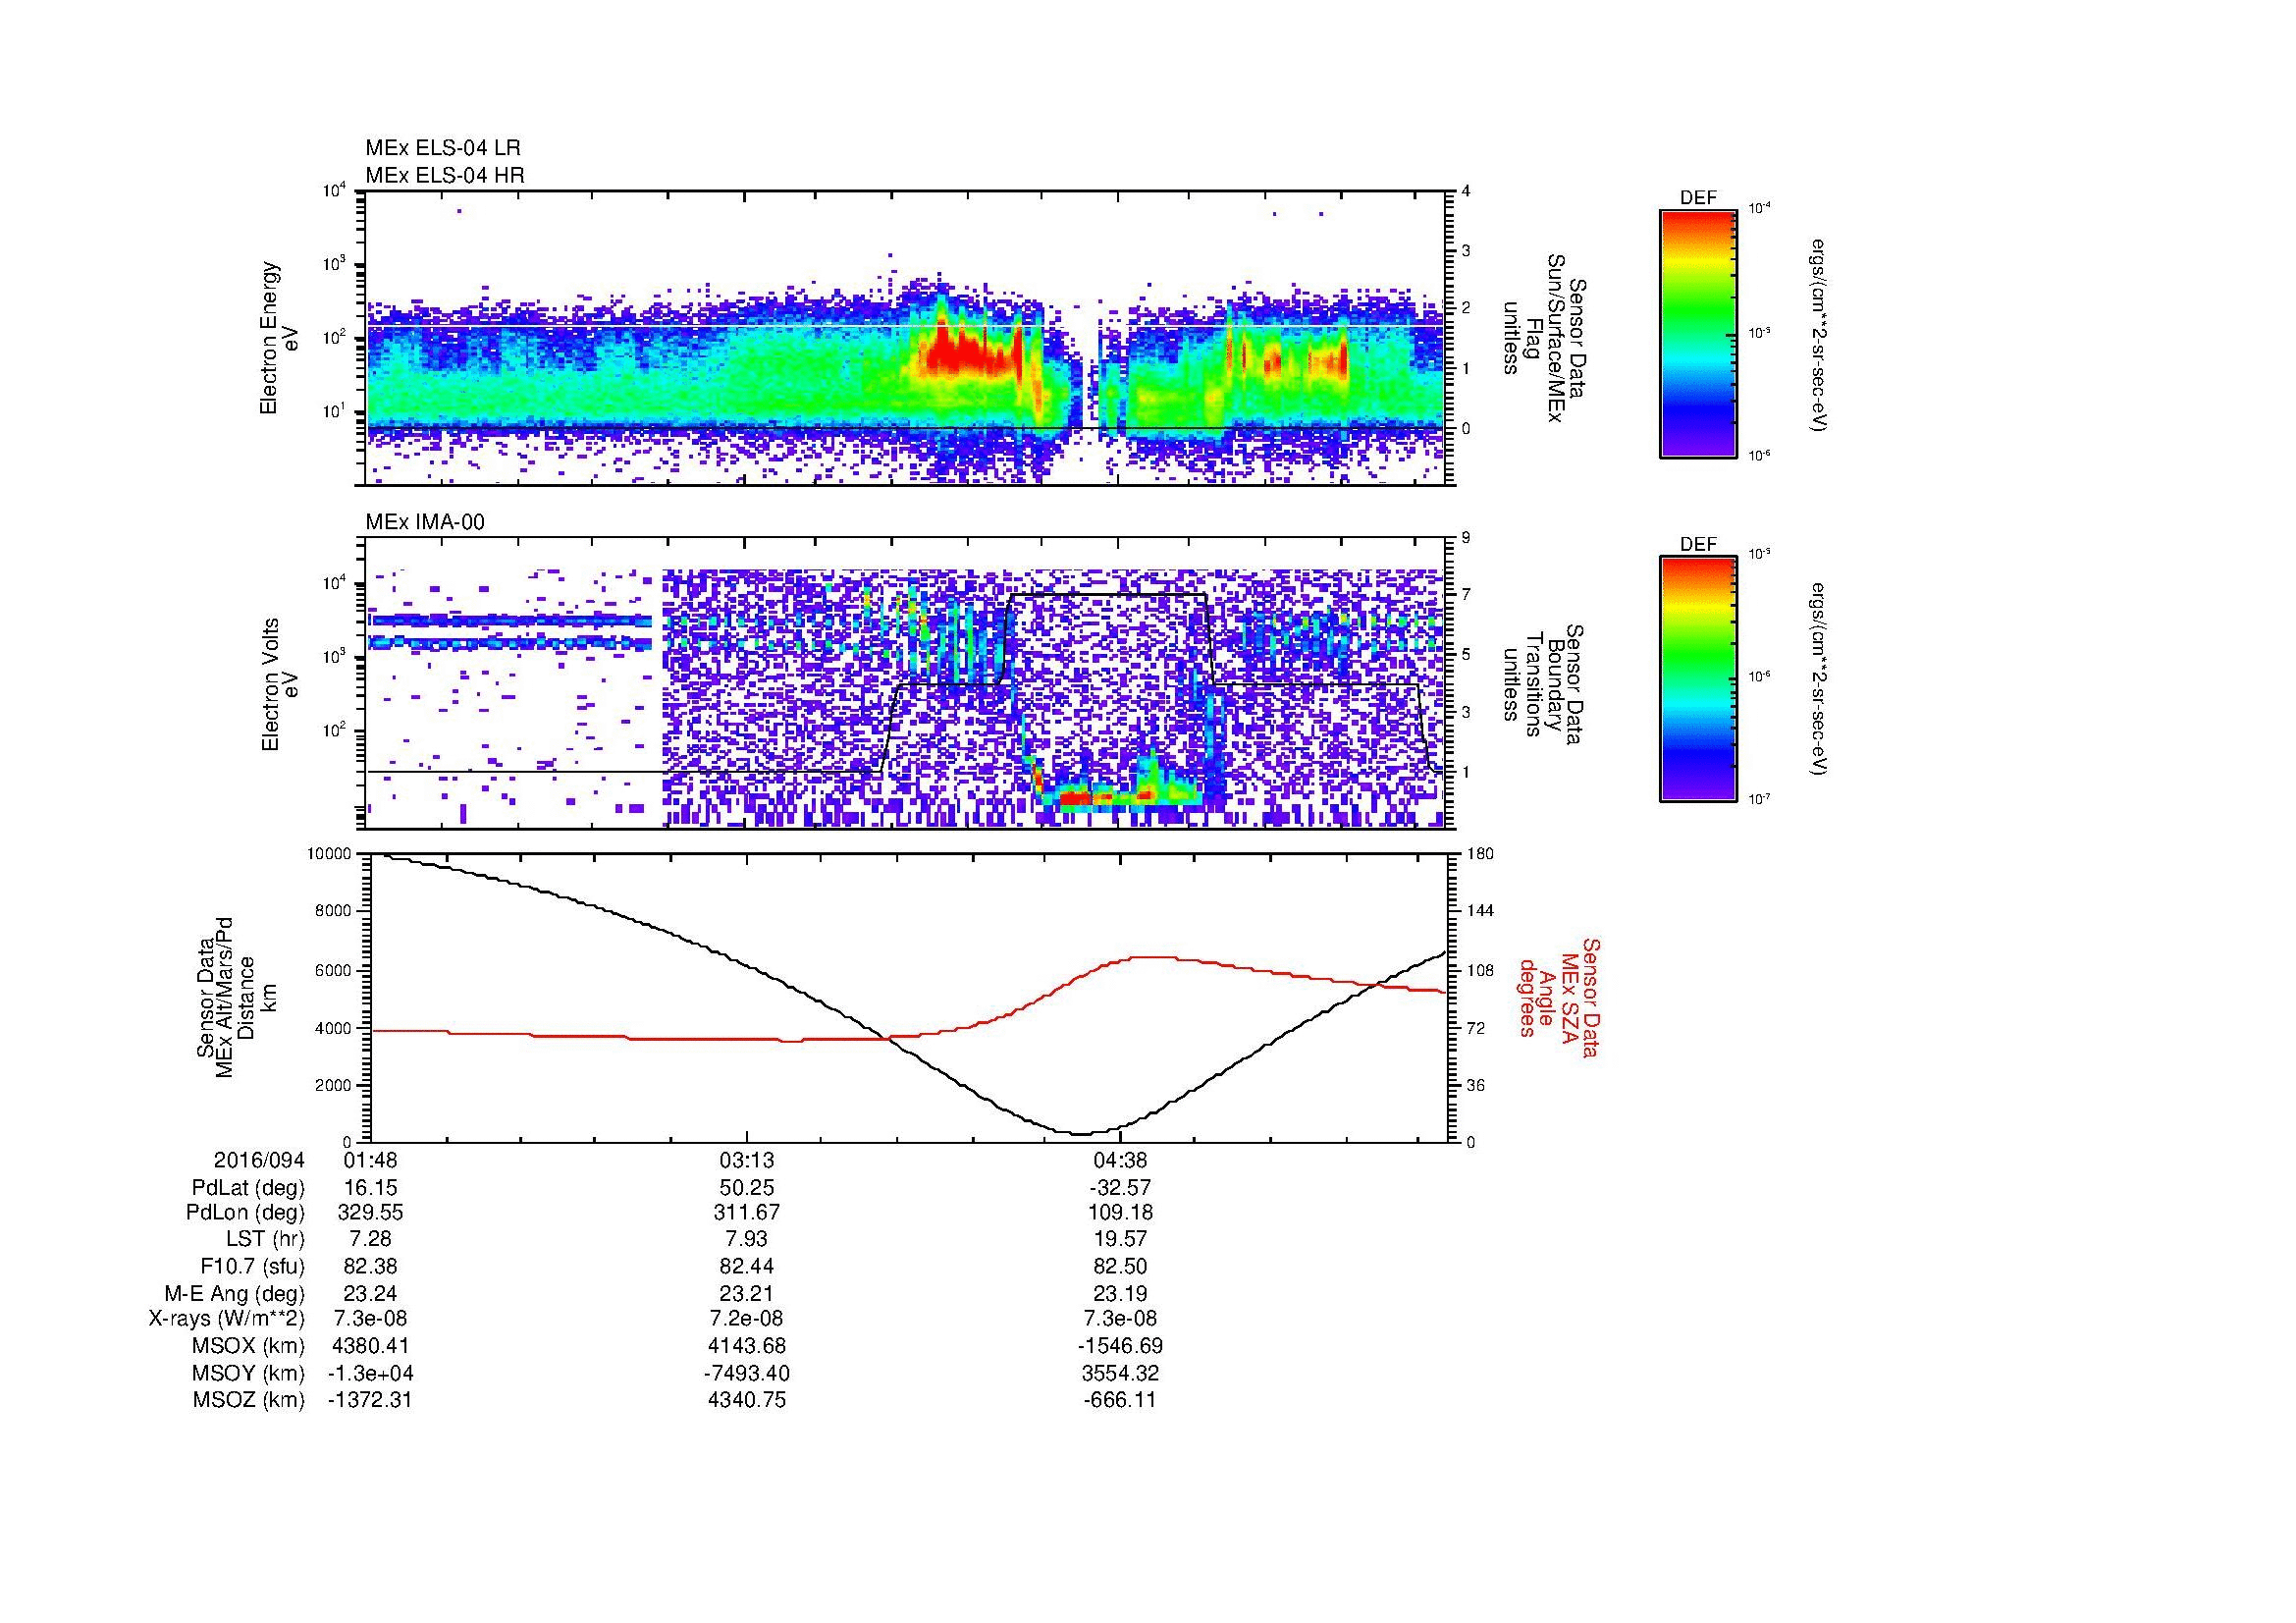Click PdLat value 50.25
Image resolution: width=2296 pixels, height=1623 pixels.
(x=746, y=1188)
